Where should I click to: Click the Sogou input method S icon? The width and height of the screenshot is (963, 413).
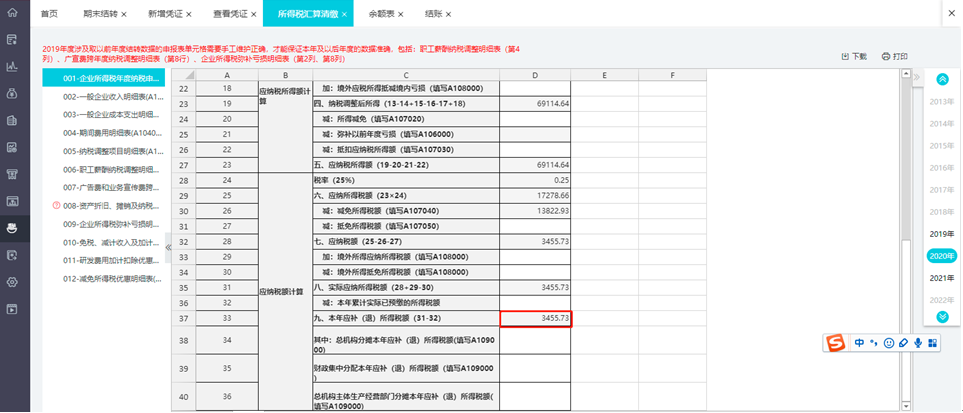[835, 344]
